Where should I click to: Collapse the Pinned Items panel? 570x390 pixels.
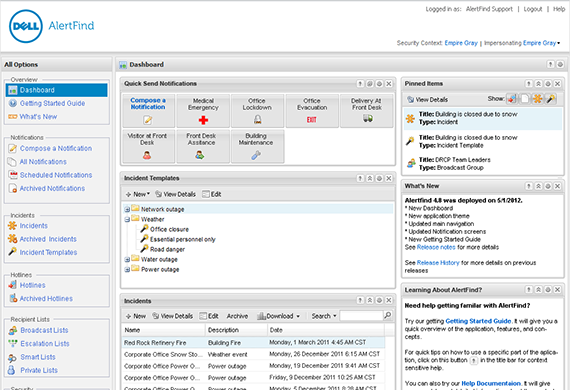point(538,84)
